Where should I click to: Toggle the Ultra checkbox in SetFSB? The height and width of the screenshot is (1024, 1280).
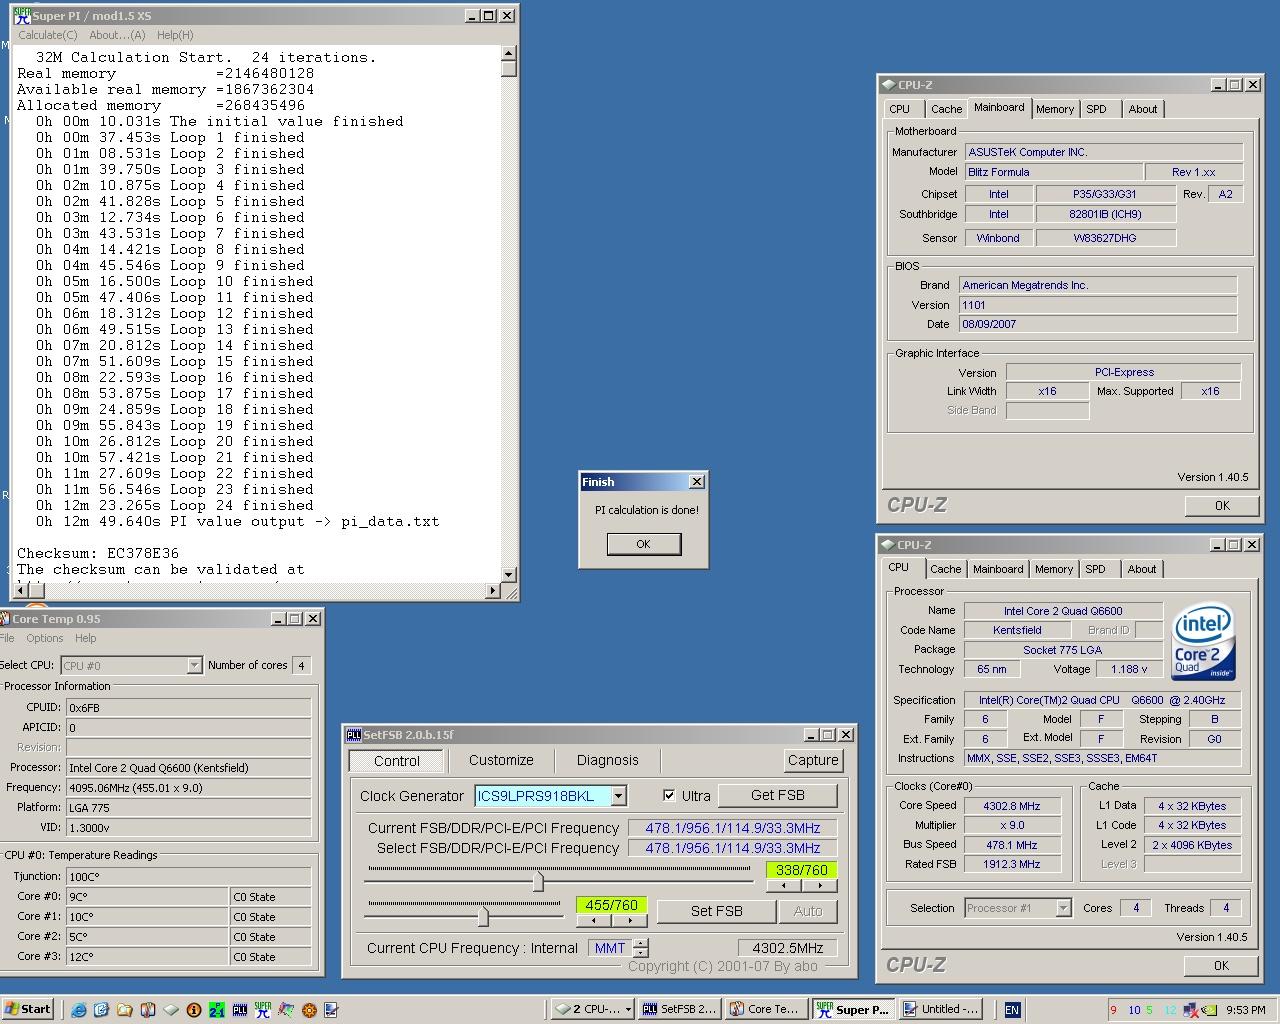point(669,796)
